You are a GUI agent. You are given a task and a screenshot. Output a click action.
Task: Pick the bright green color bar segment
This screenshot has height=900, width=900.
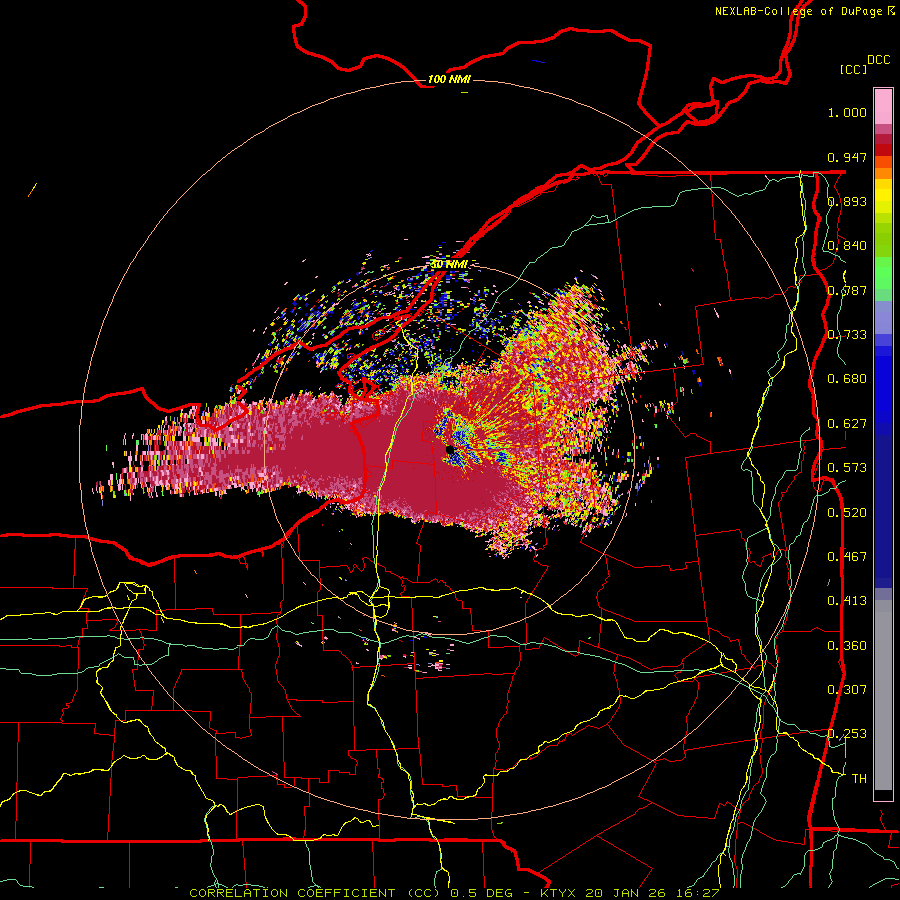point(883,273)
